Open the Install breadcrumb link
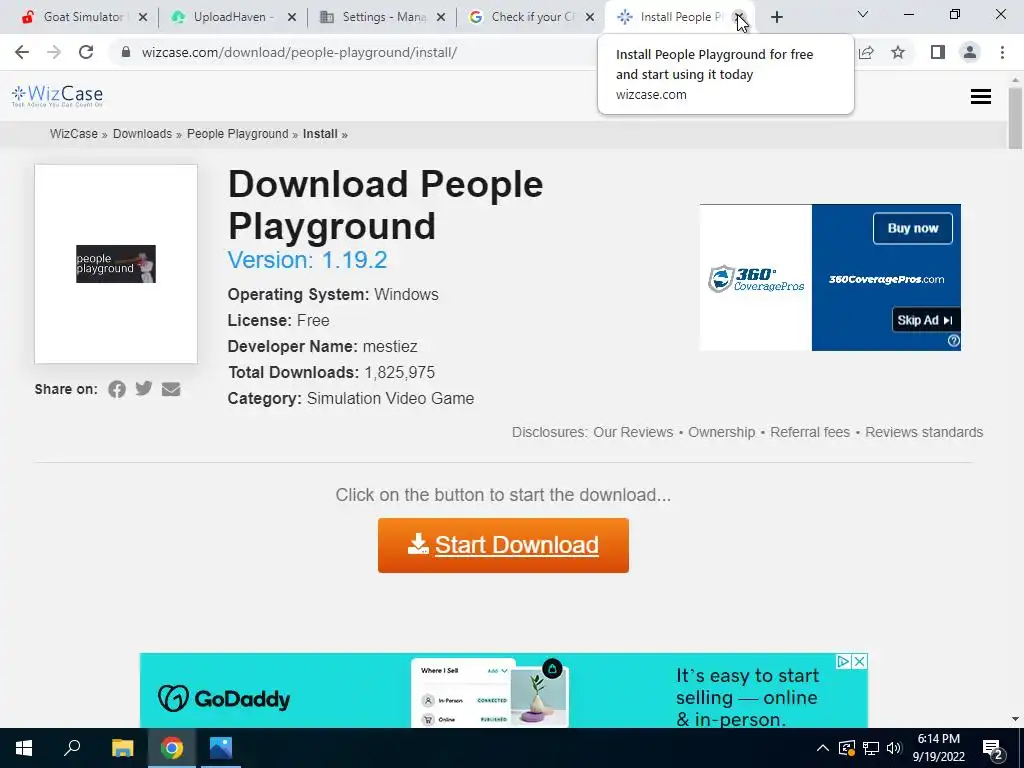This screenshot has width=1024, height=768. pos(320,134)
